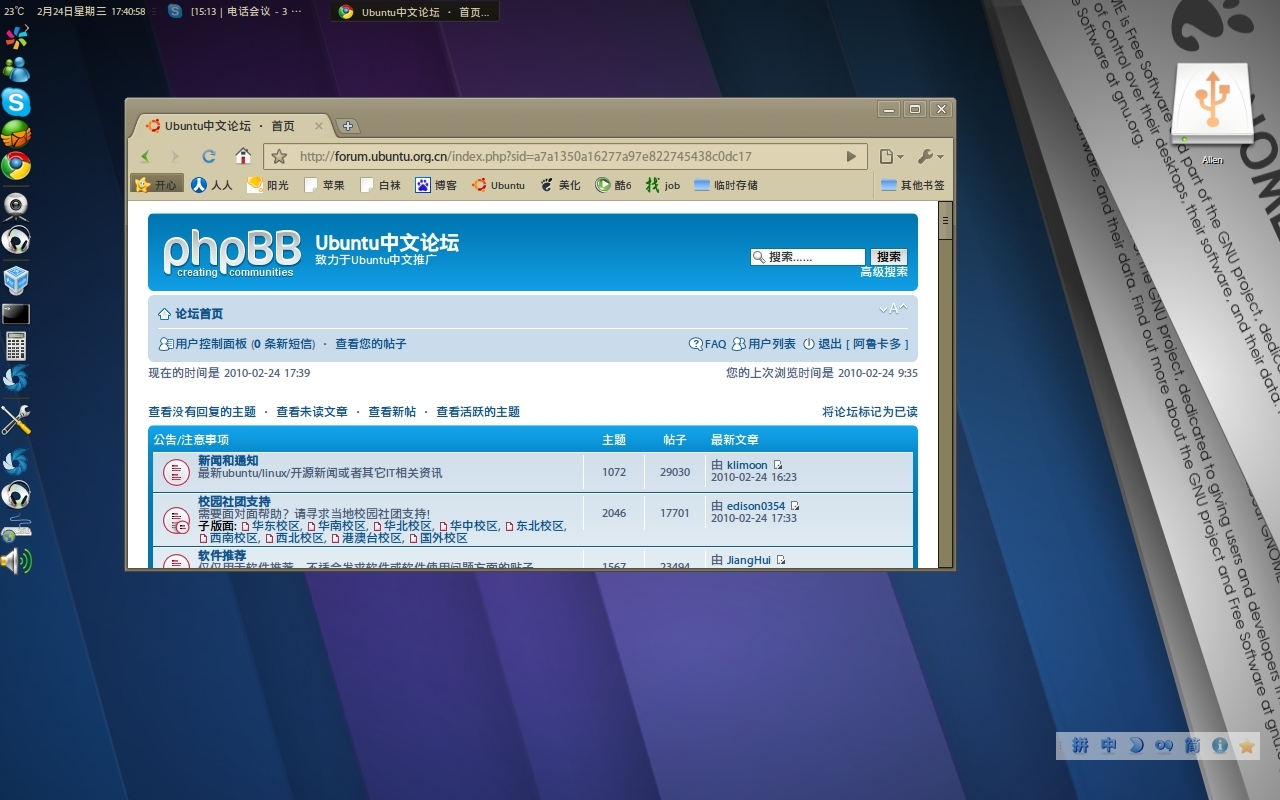
Task: Open the 阳光 bookmark
Action: pyautogui.click(x=267, y=185)
